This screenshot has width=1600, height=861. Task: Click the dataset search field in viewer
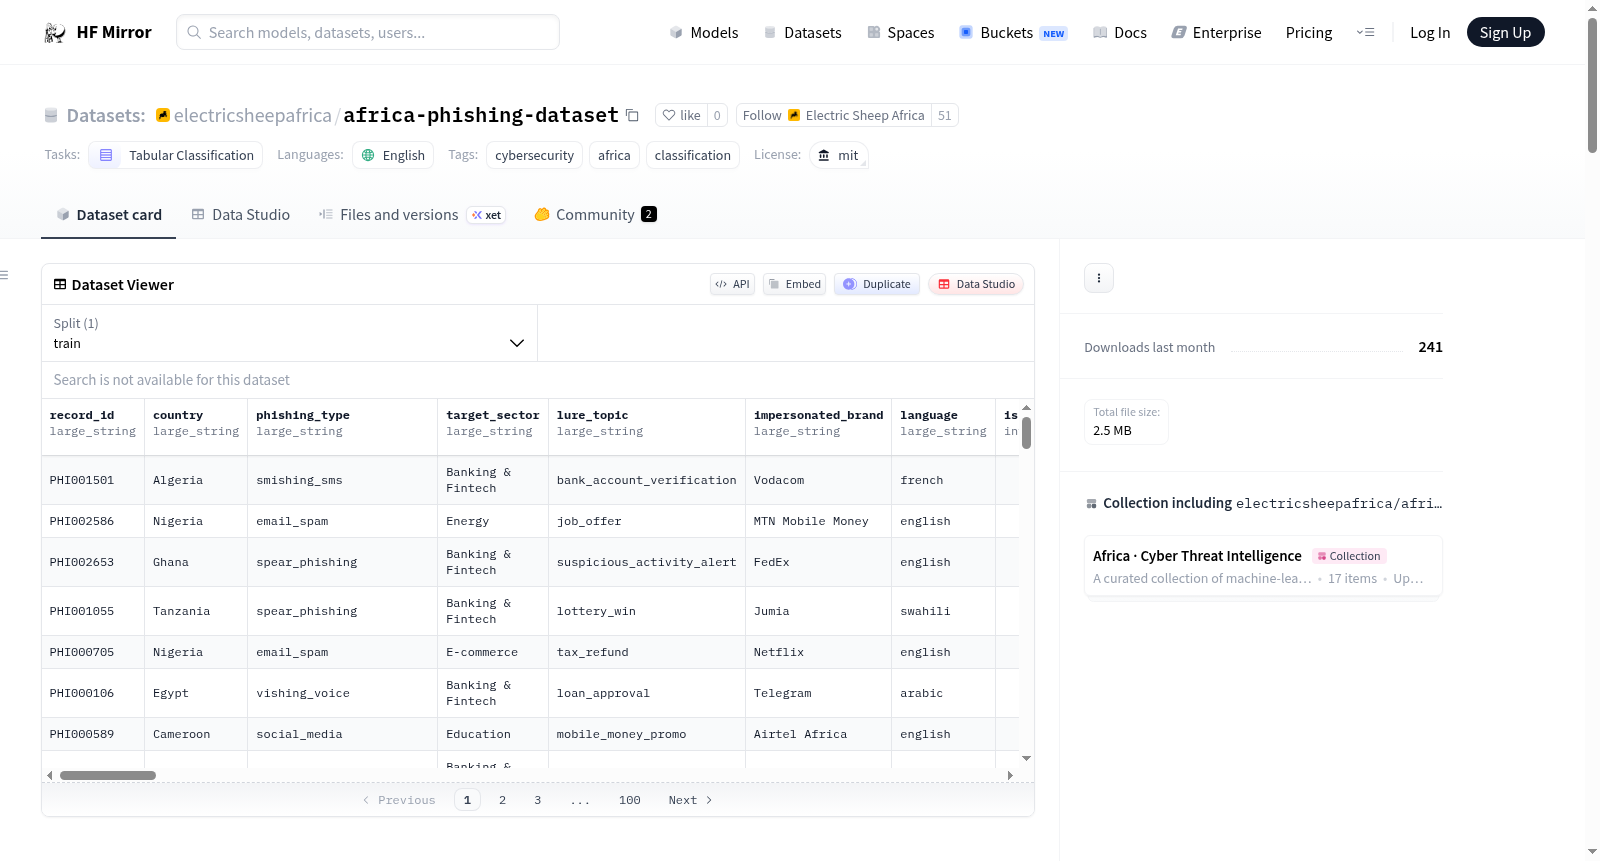538,380
